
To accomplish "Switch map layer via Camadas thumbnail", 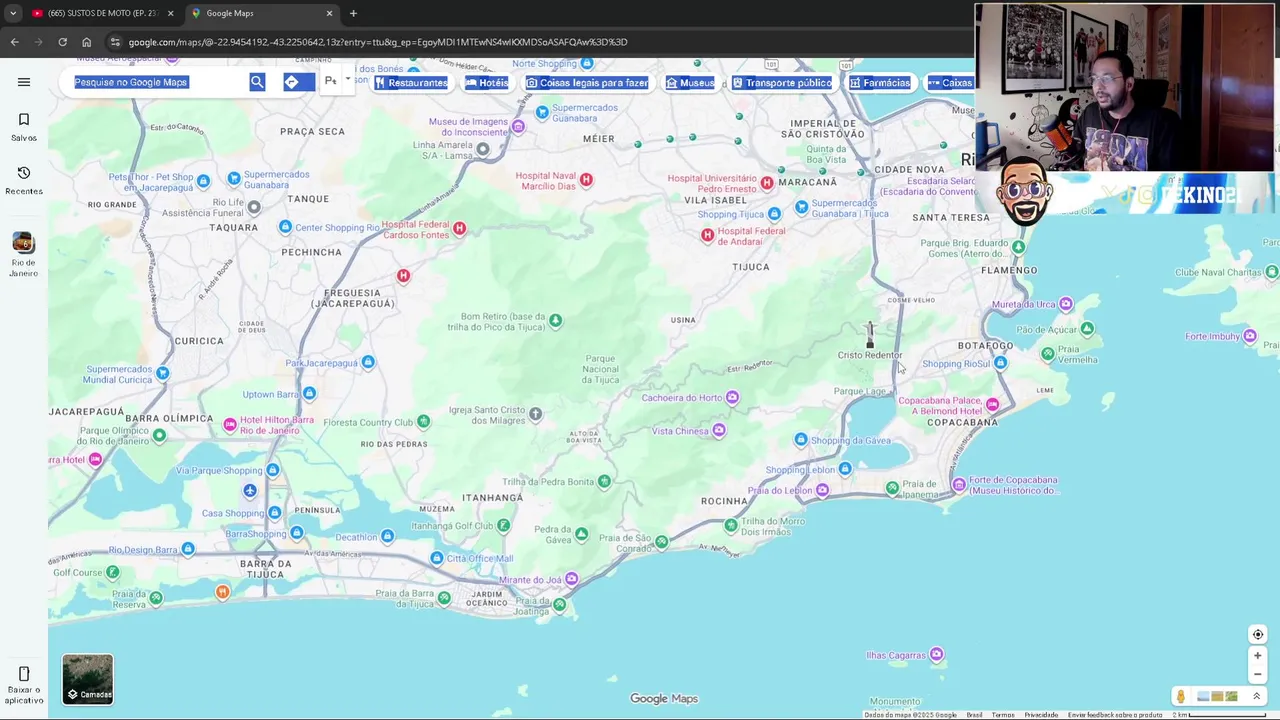I will (x=88, y=679).
